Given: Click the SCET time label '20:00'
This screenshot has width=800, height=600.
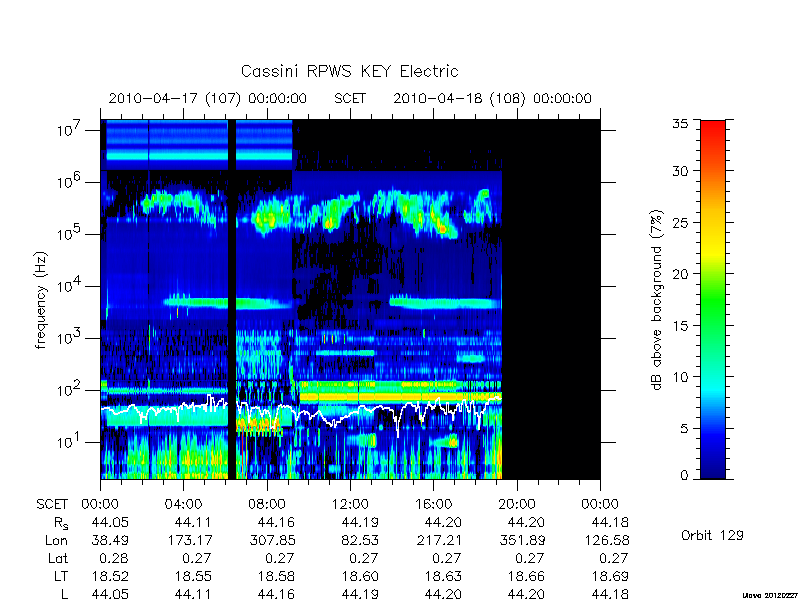Looking at the screenshot, I should (517, 504).
